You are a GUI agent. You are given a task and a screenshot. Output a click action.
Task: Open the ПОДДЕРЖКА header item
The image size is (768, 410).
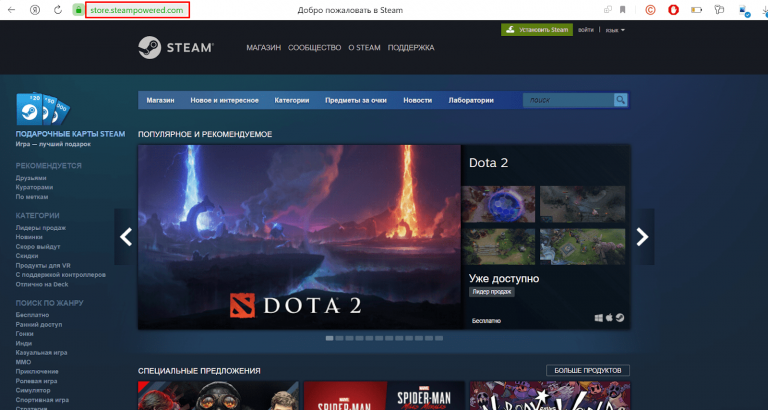click(411, 48)
